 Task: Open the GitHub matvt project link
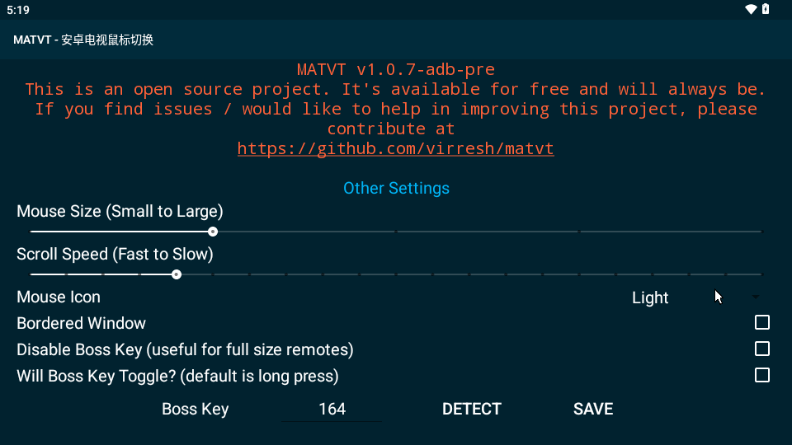(x=395, y=149)
